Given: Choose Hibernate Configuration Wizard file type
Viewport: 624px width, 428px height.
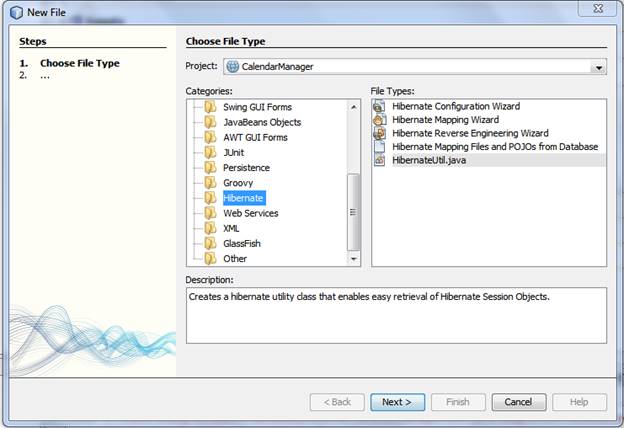Looking at the screenshot, I should (x=456, y=106).
